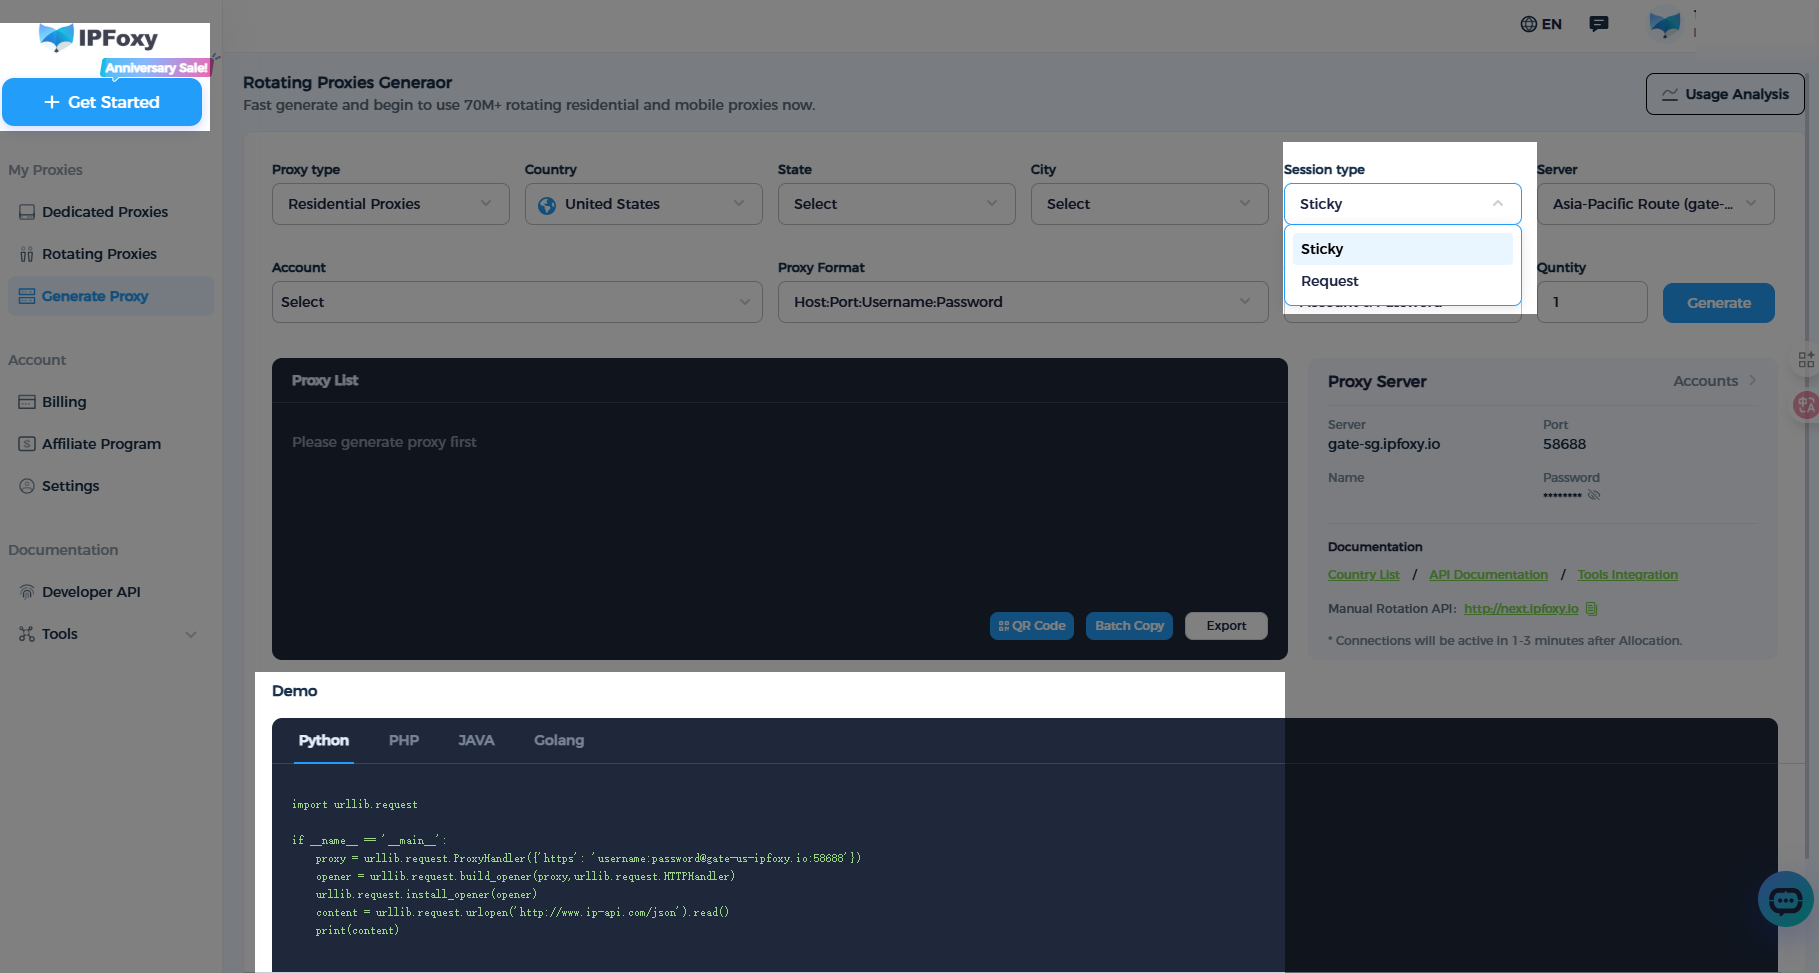Click the QR Code button
Screen dimensions: 1819x973
coord(1032,626)
